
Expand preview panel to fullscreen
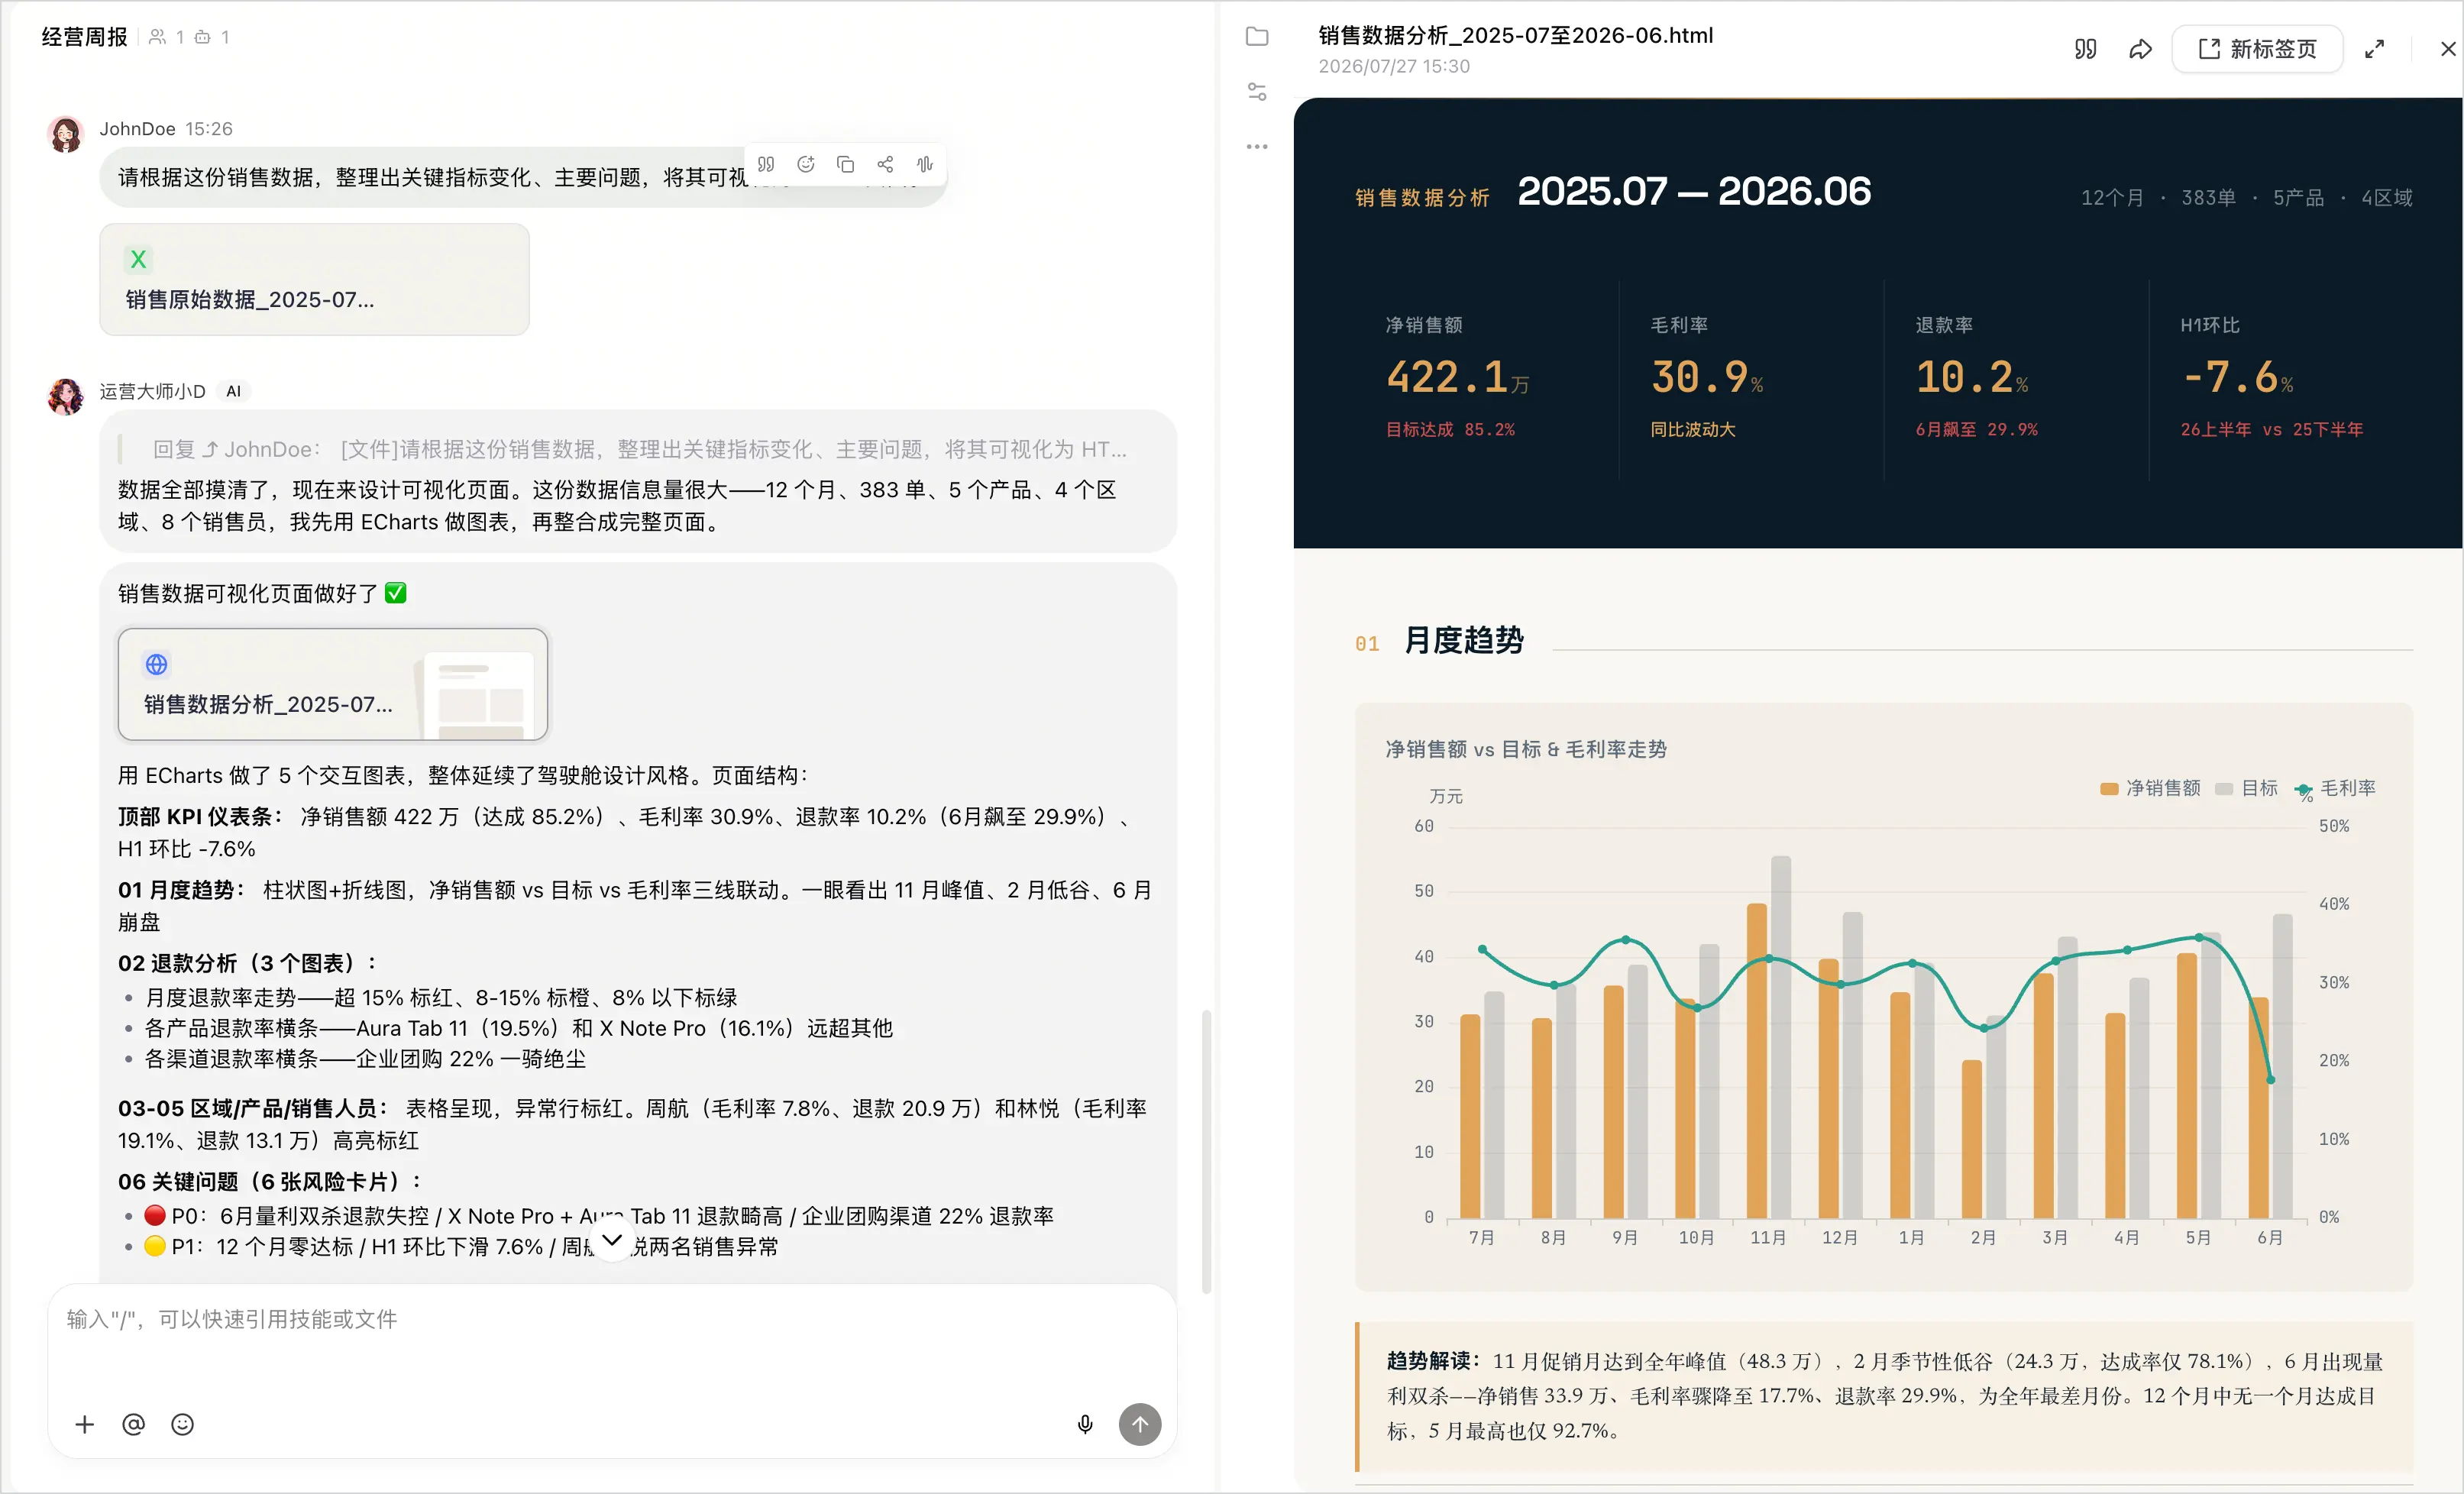2374,49
